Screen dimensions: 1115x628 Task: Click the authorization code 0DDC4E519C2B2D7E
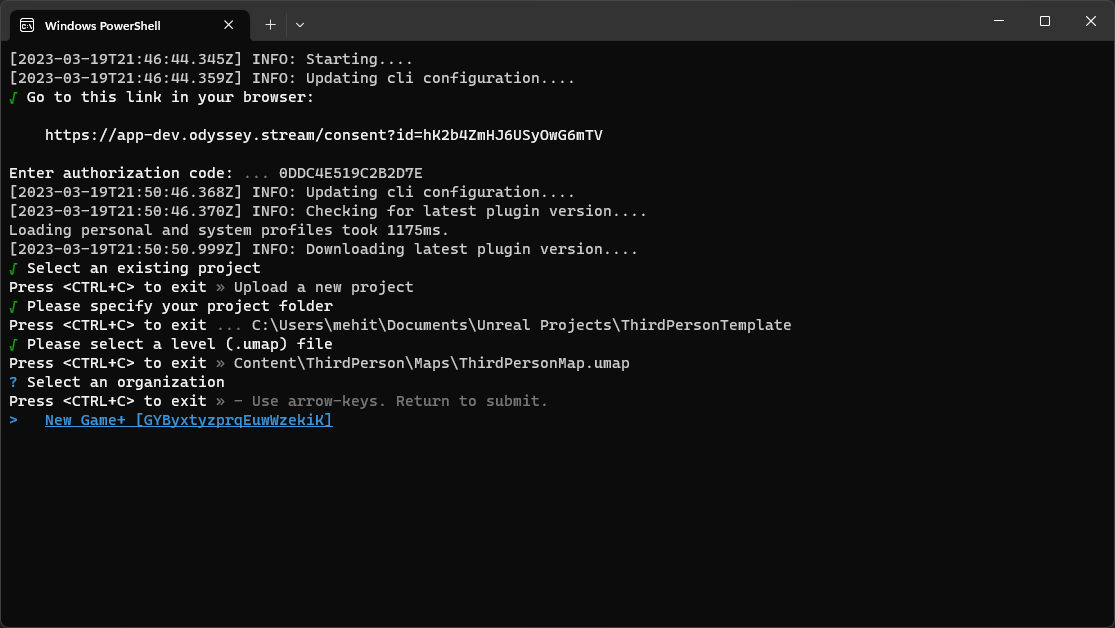pos(351,173)
